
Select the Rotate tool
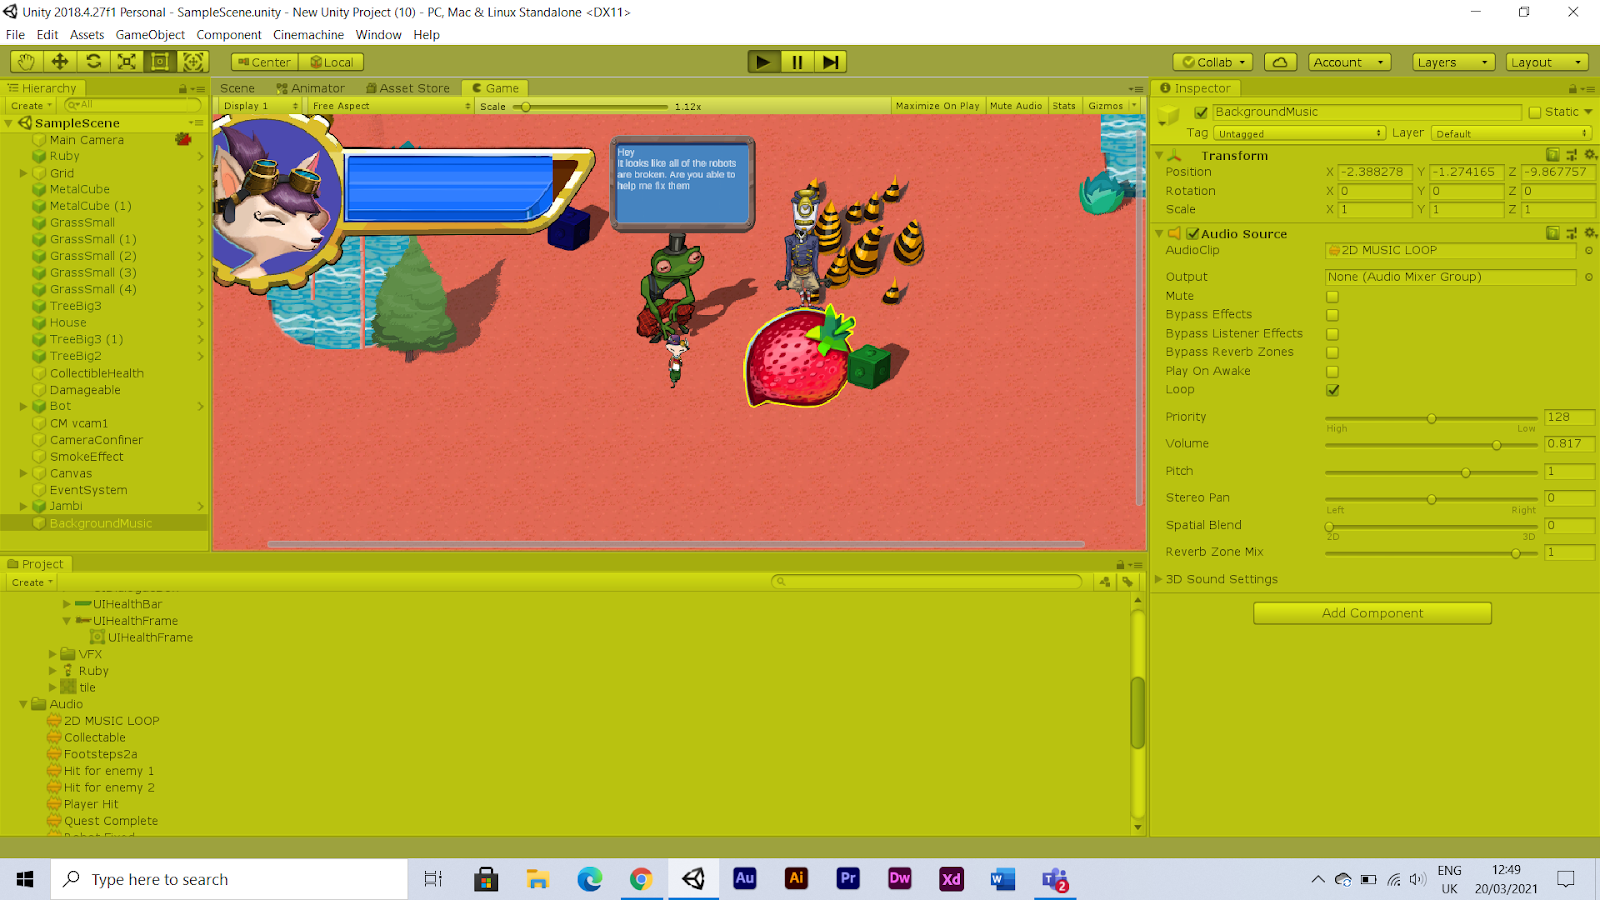[93, 61]
